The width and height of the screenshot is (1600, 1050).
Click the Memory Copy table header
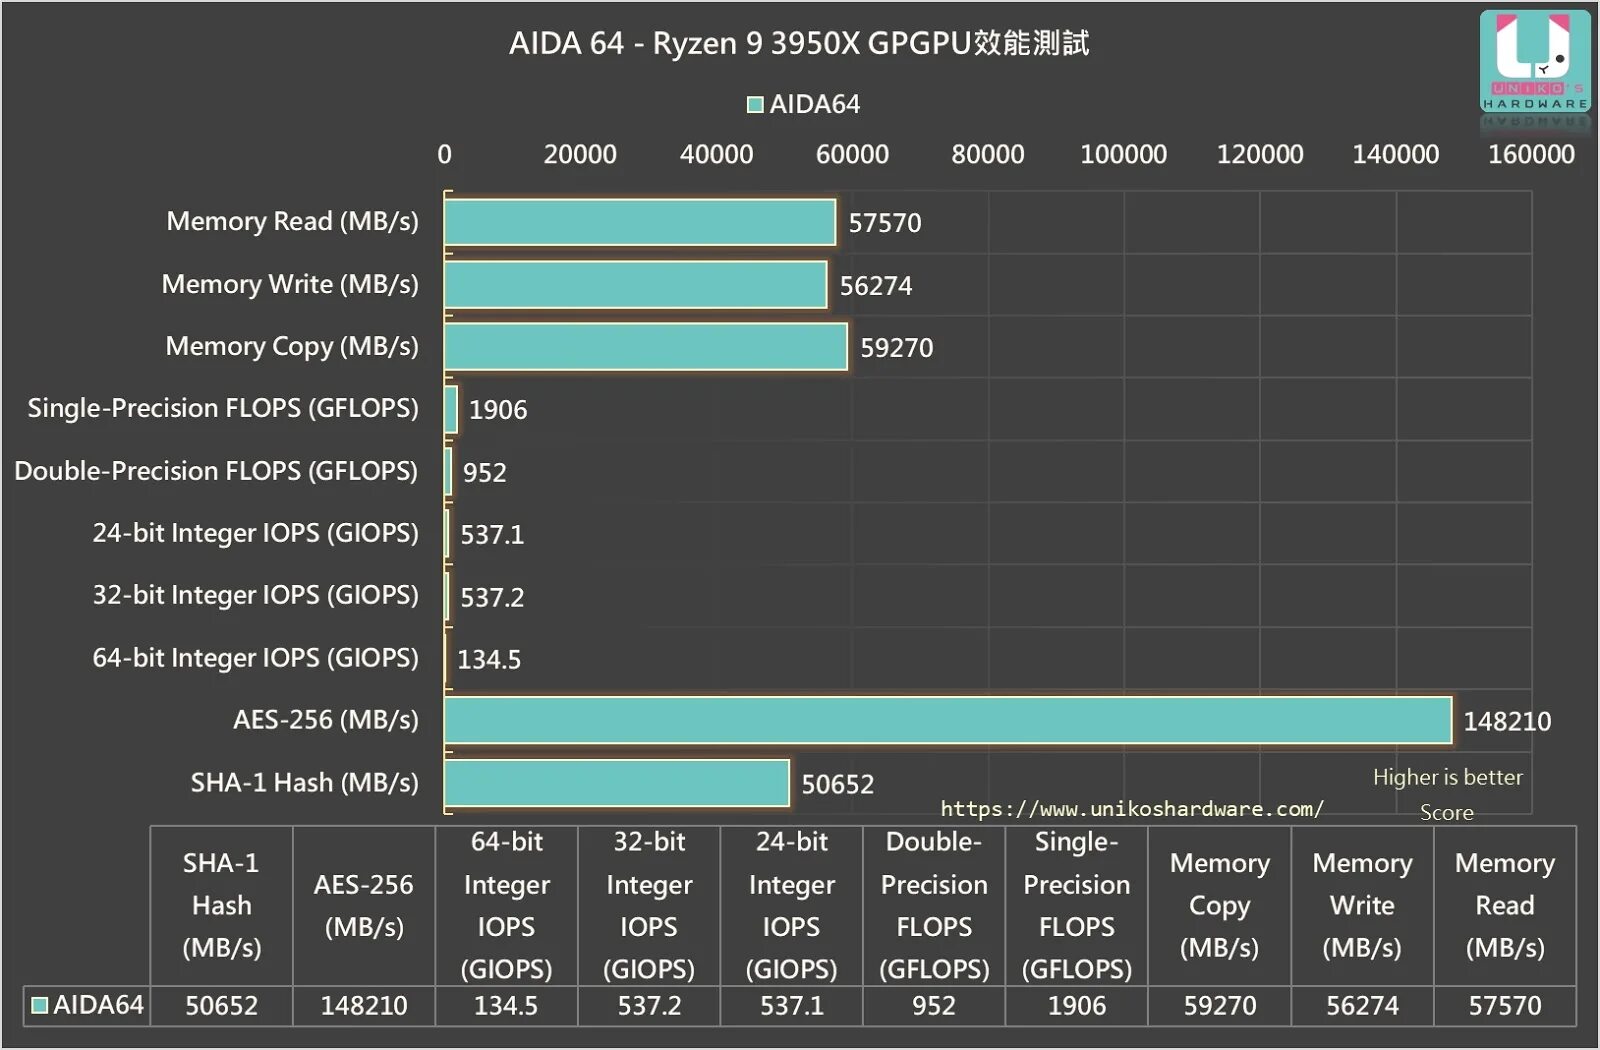1220,905
